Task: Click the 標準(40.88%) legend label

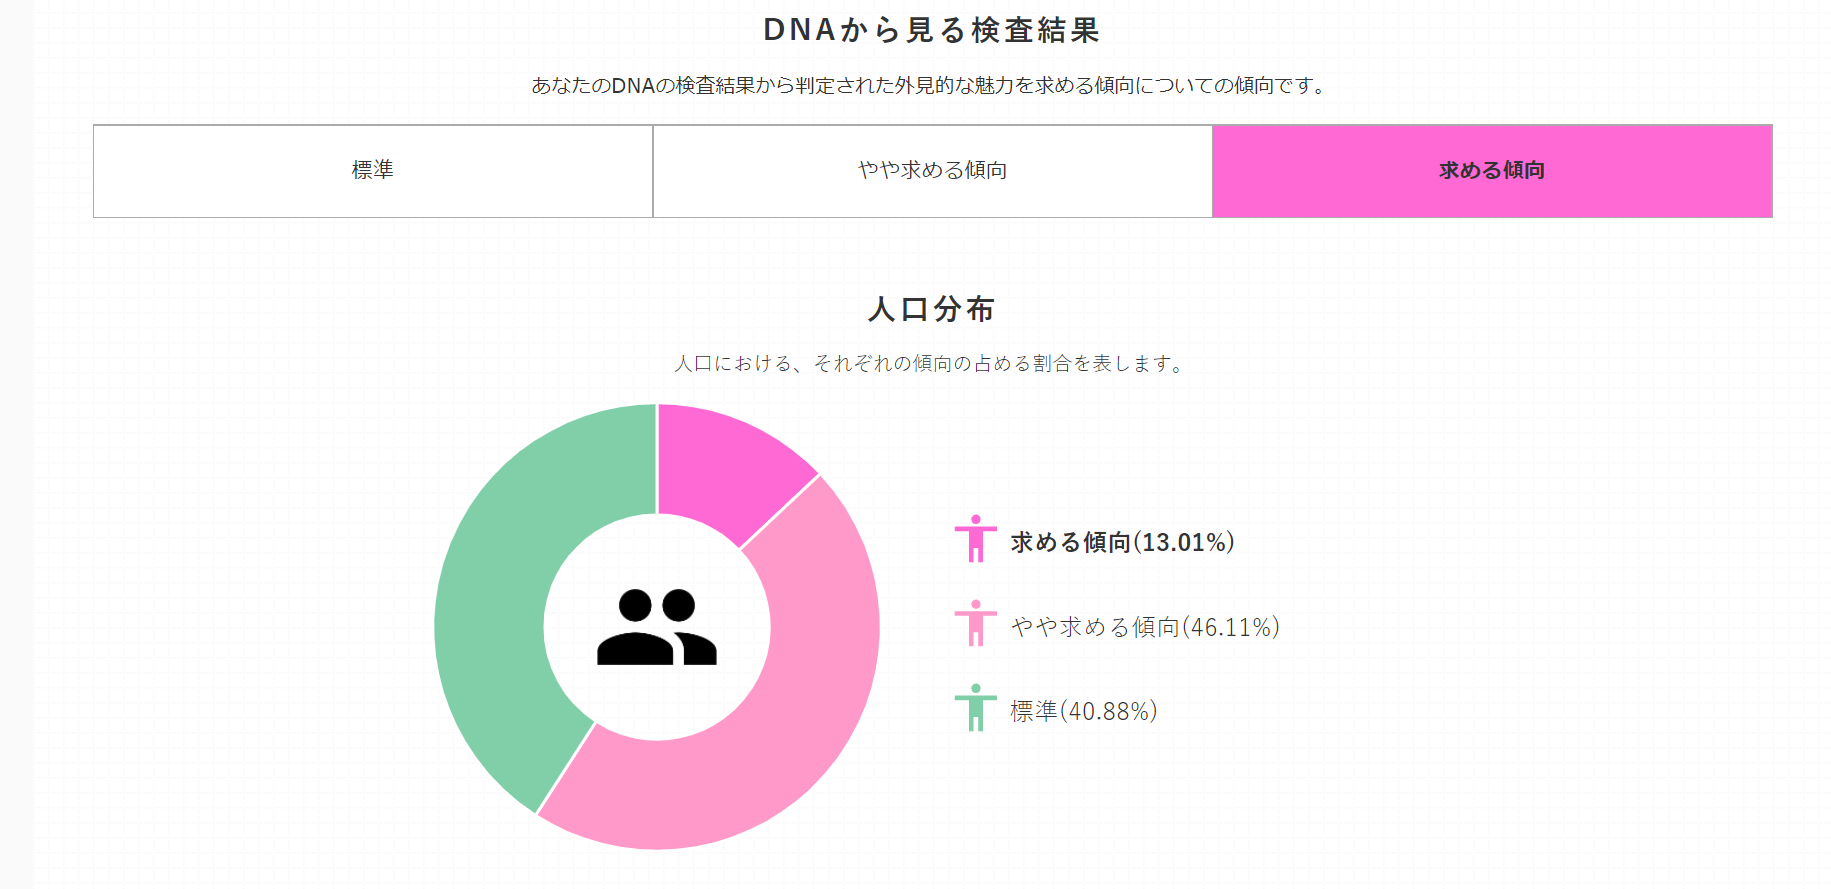Action: pyautogui.click(x=1084, y=711)
